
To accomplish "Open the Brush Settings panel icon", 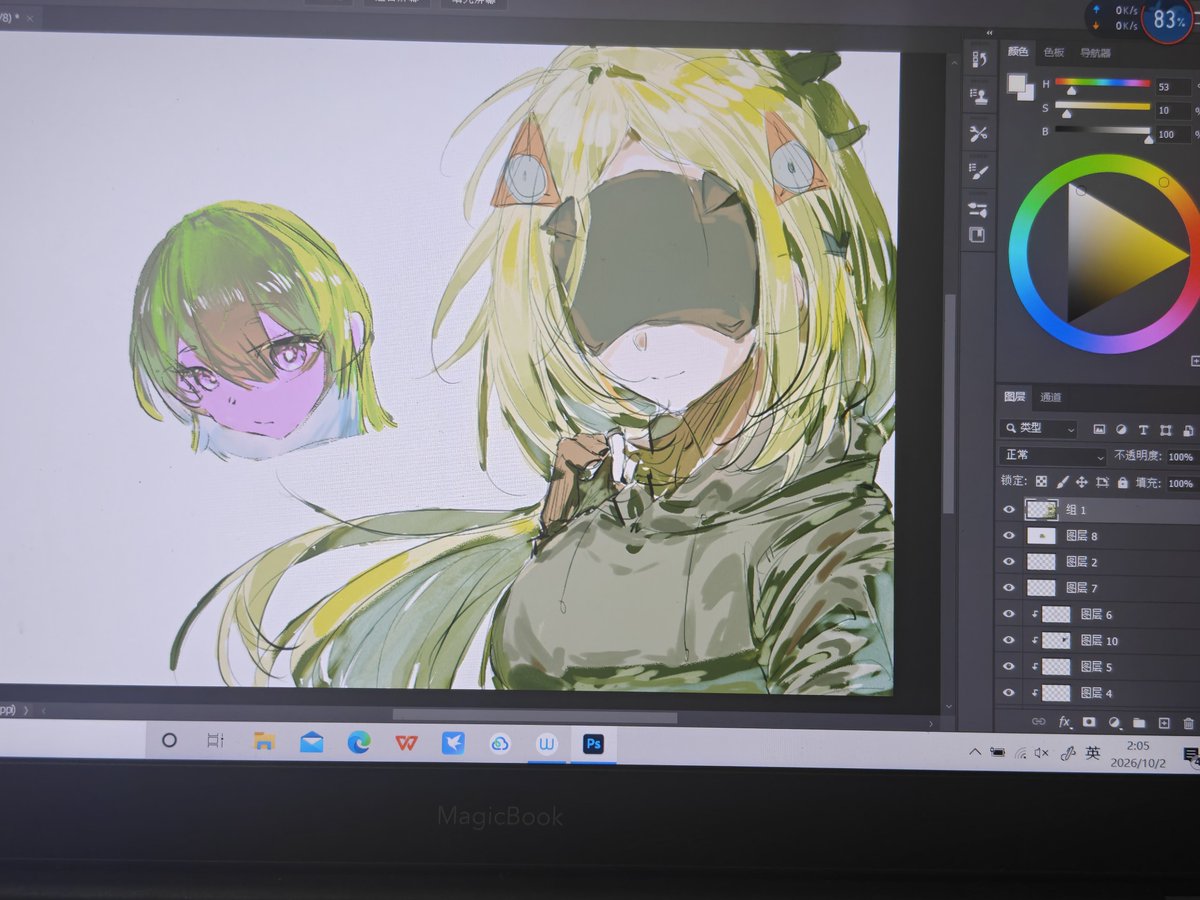I will tap(979, 209).
